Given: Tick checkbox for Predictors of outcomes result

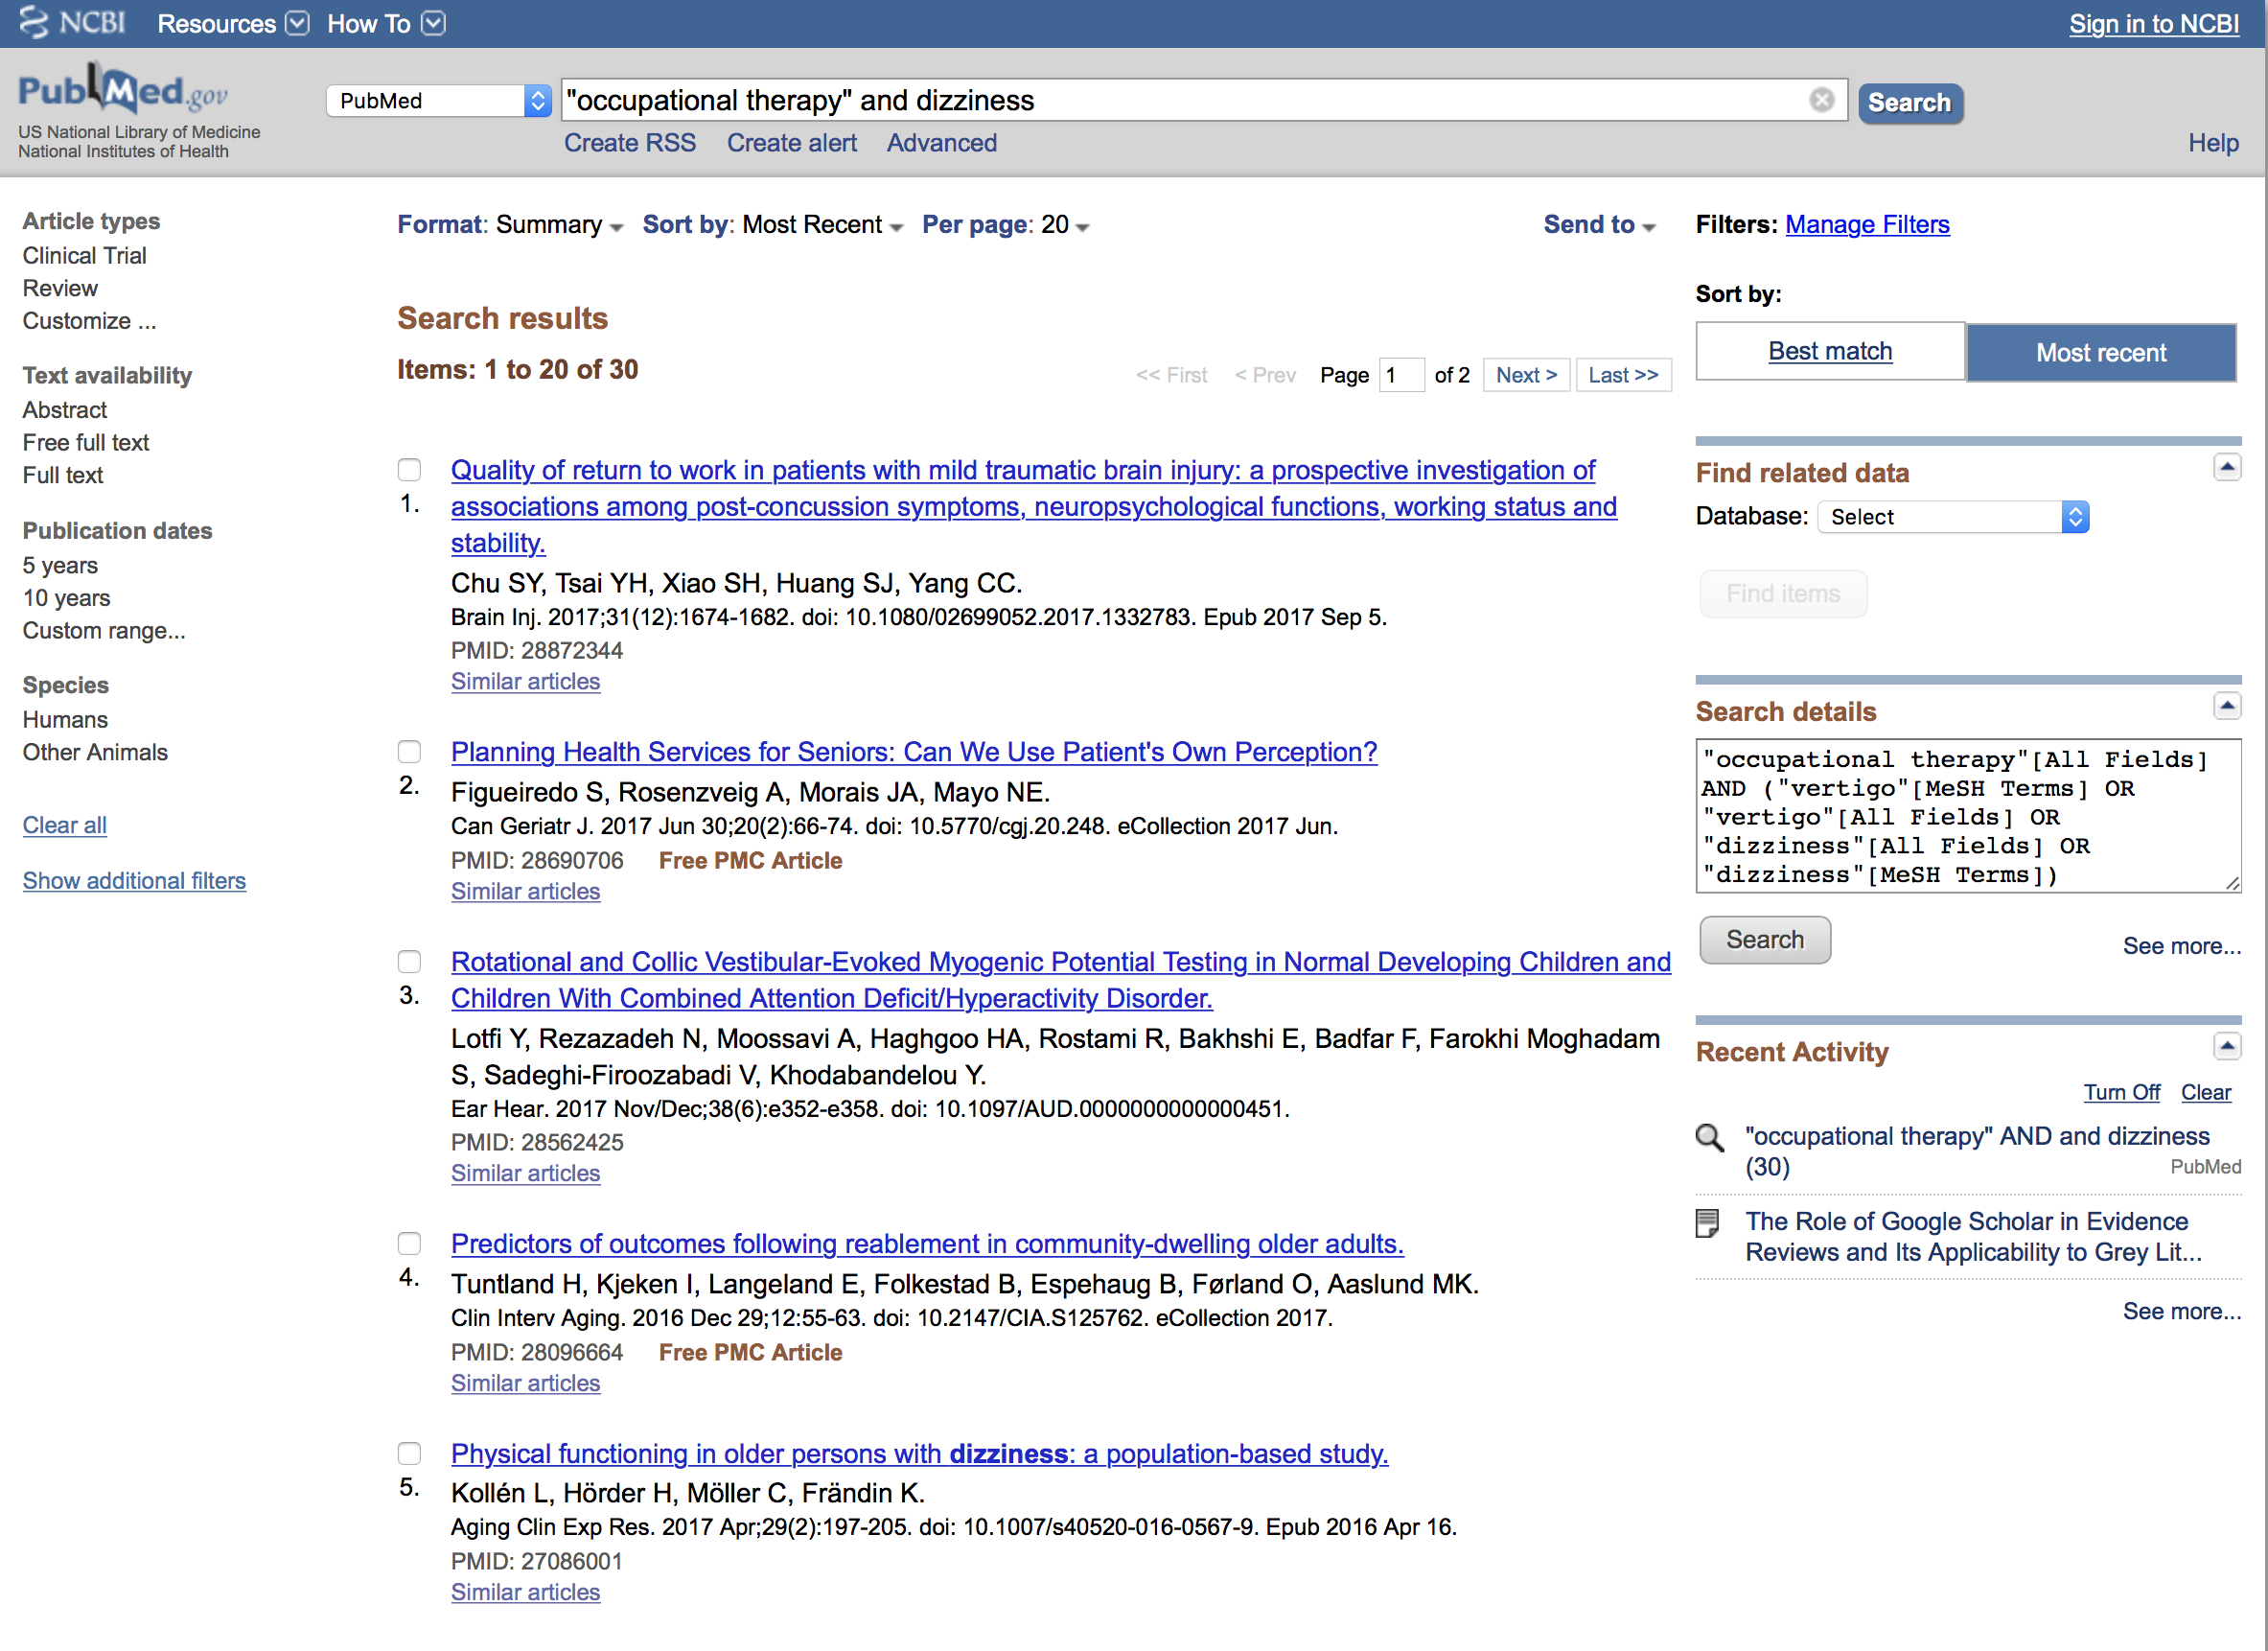Looking at the screenshot, I should click(409, 1244).
